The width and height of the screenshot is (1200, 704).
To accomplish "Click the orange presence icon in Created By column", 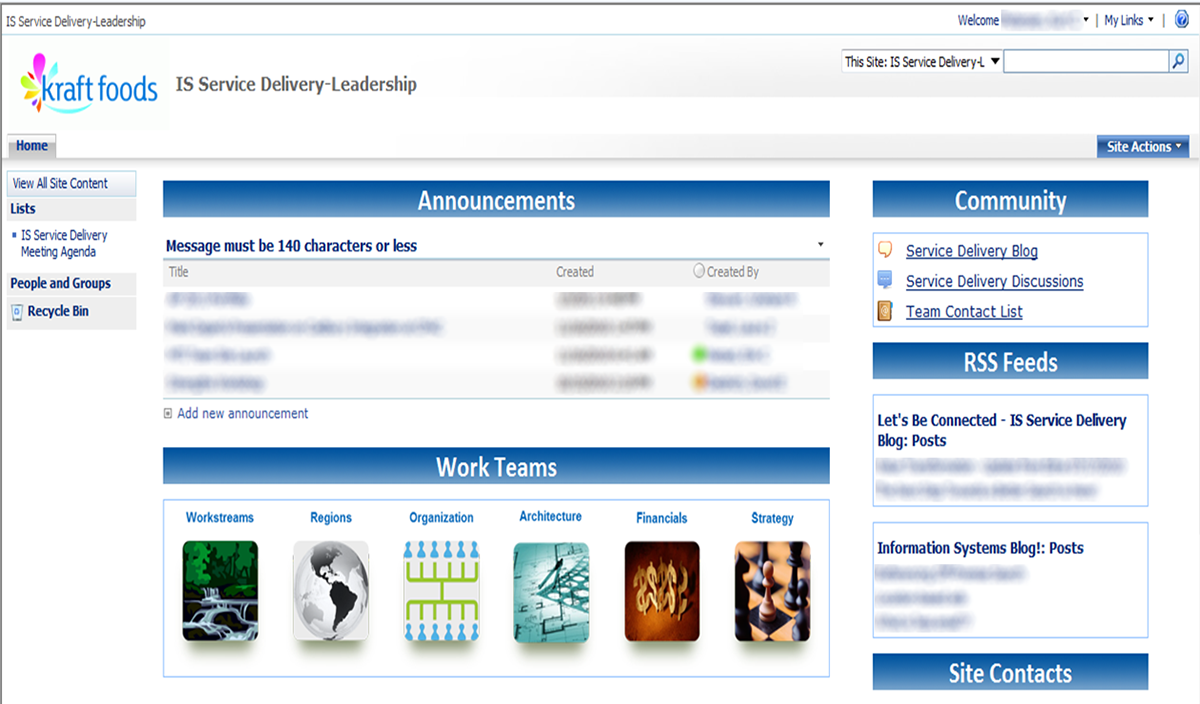I will (699, 382).
